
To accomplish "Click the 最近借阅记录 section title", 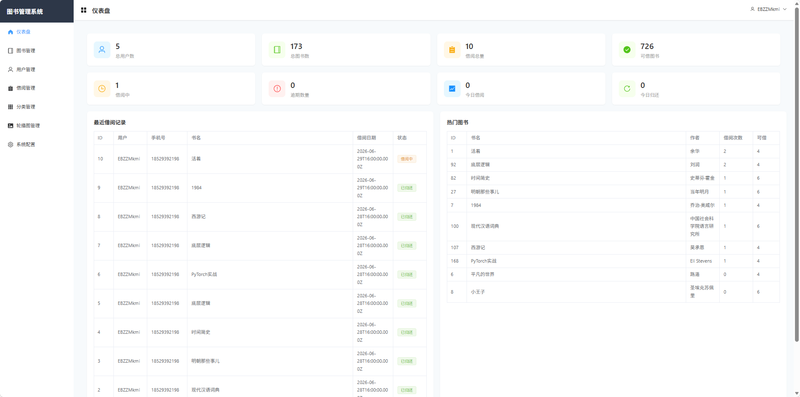I will (110, 122).
